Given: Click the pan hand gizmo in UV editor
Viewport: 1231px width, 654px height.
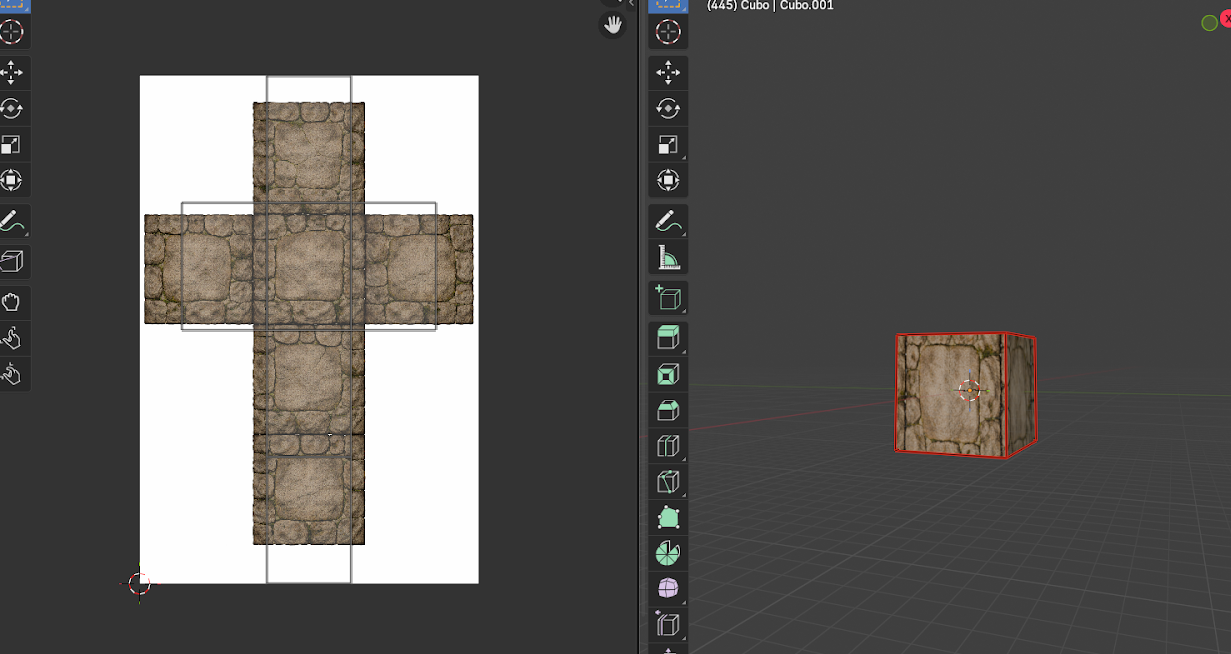Looking at the screenshot, I should coord(611,25).
